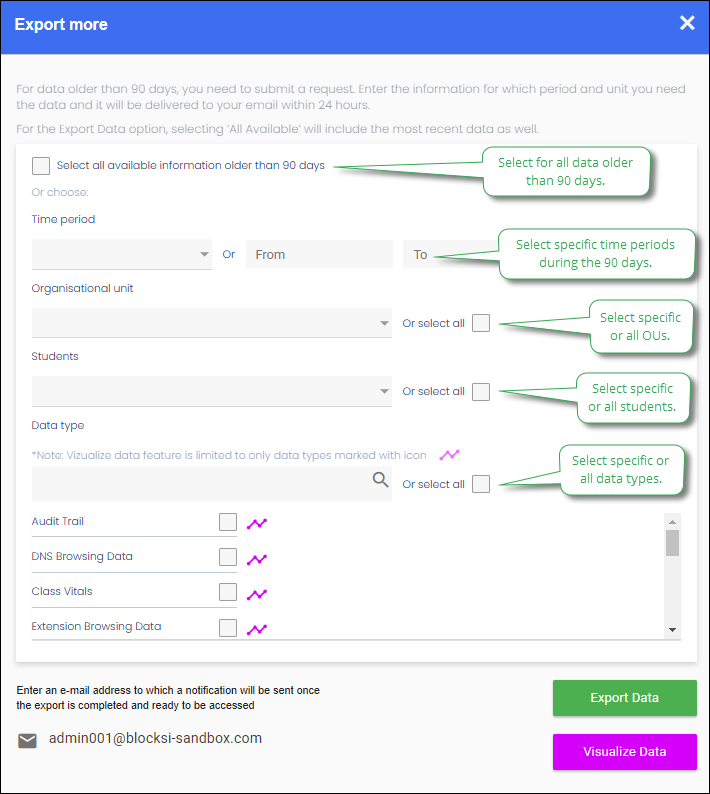Tick the Students 'Or select all' checkbox
710x794 pixels.
click(x=481, y=391)
